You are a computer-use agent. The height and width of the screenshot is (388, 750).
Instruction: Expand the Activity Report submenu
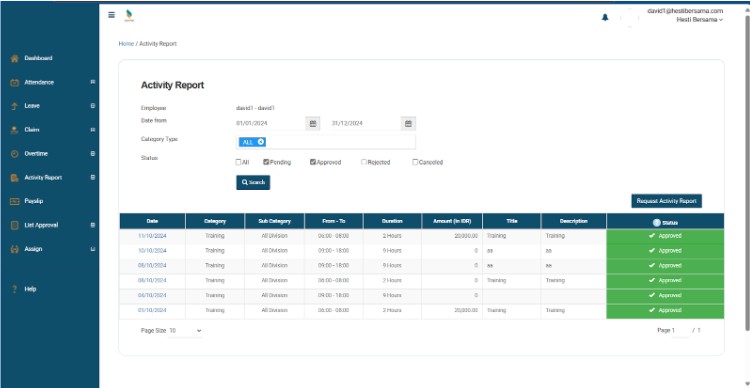click(x=93, y=177)
